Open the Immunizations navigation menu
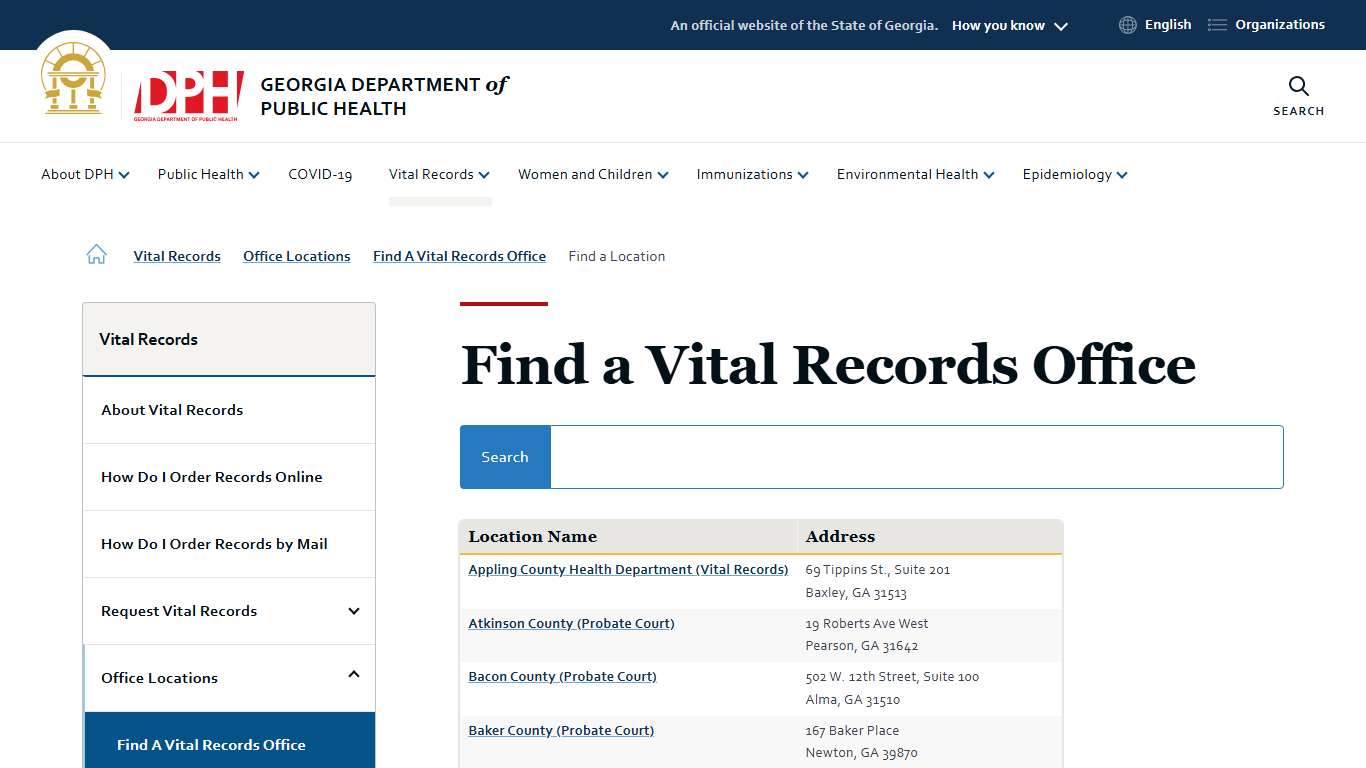Screen dimensions: 1366x768 coord(751,174)
